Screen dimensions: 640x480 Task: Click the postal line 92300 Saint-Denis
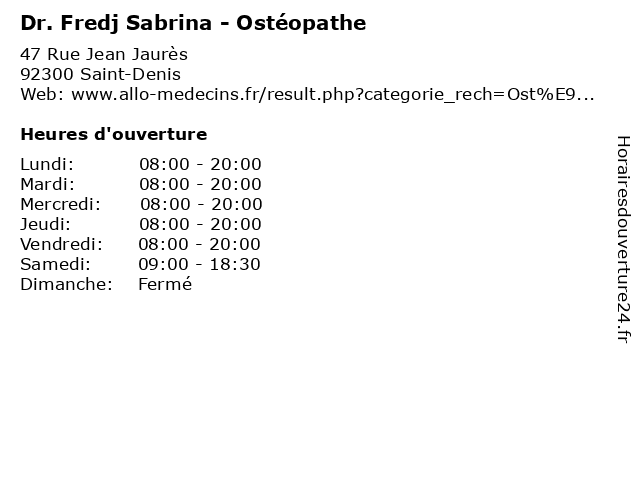point(100,74)
